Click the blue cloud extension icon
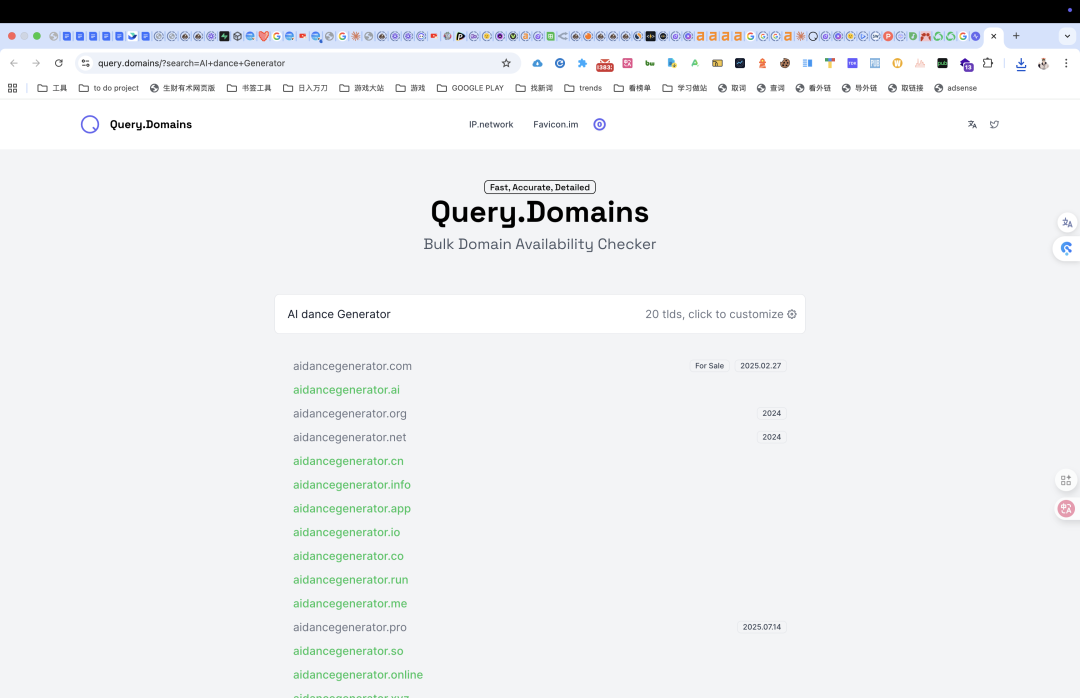The height and width of the screenshot is (698, 1080). coord(537,63)
